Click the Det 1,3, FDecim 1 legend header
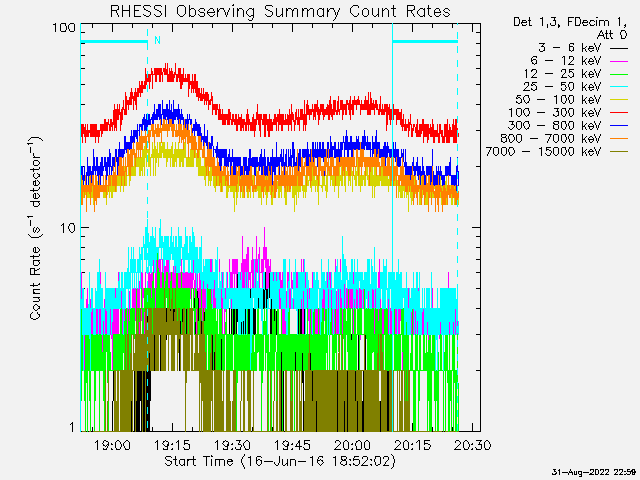Viewport: 640px width, 480px height. [570, 22]
